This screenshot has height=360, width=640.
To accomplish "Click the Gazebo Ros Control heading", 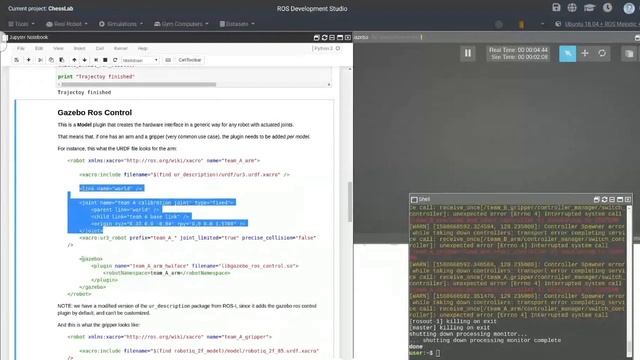I will coord(95,112).
